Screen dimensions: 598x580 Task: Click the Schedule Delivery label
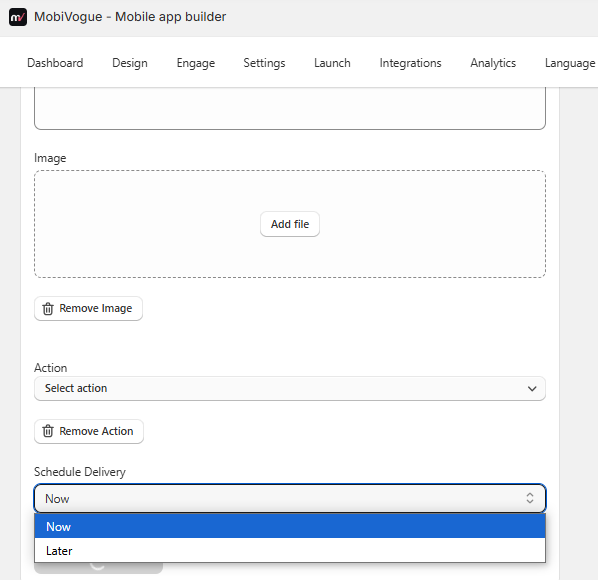tap(80, 472)
